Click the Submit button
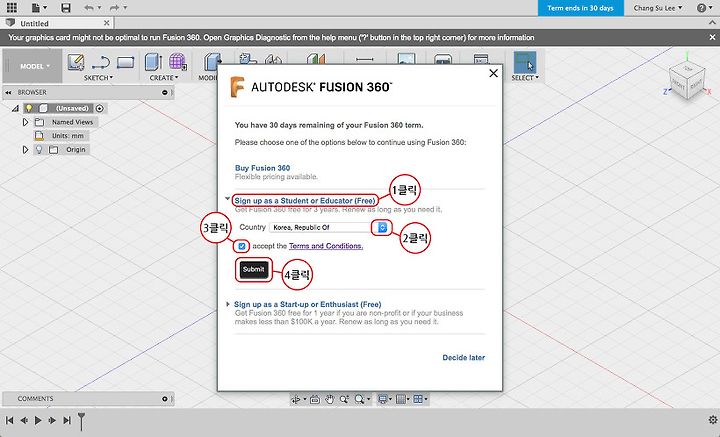 (x=253, y=269)
